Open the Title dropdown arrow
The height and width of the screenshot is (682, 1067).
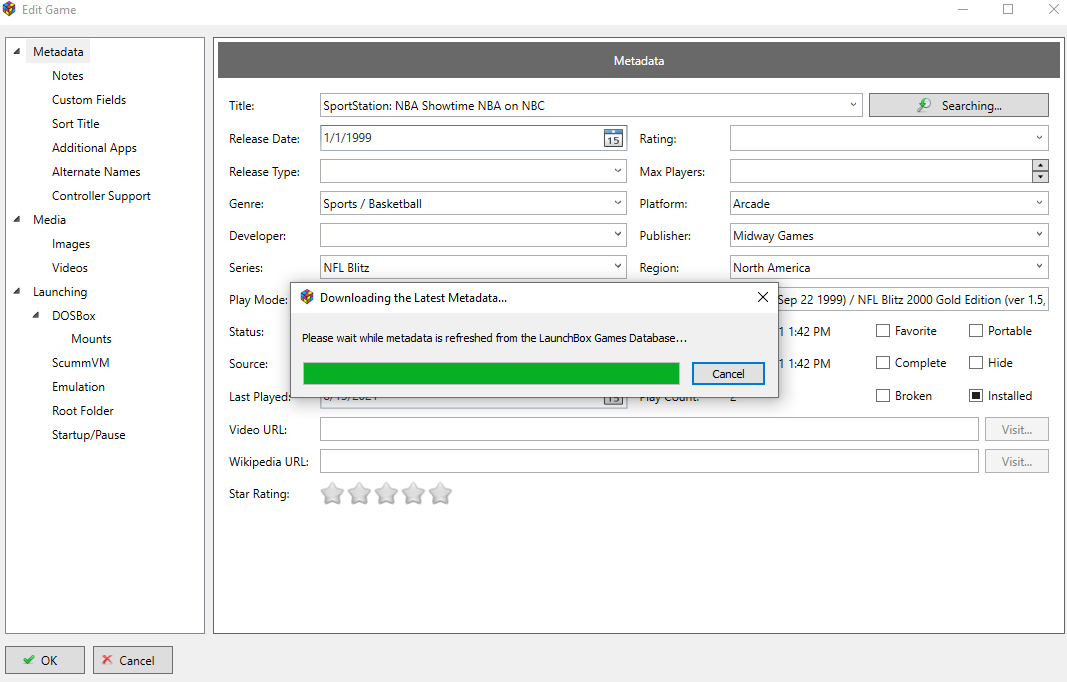[x=853, y=105]
